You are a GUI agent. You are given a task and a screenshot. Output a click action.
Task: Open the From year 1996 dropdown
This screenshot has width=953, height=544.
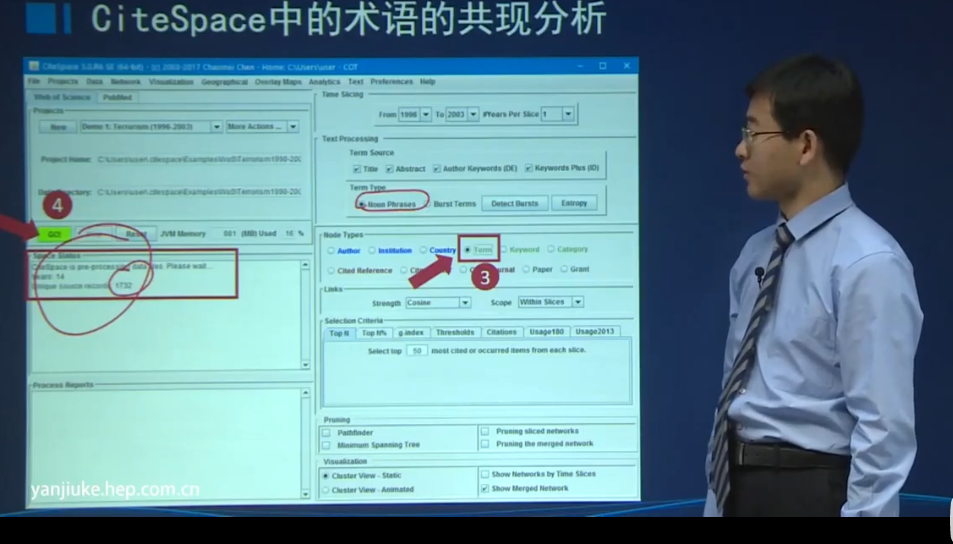(x=425, y=114)
